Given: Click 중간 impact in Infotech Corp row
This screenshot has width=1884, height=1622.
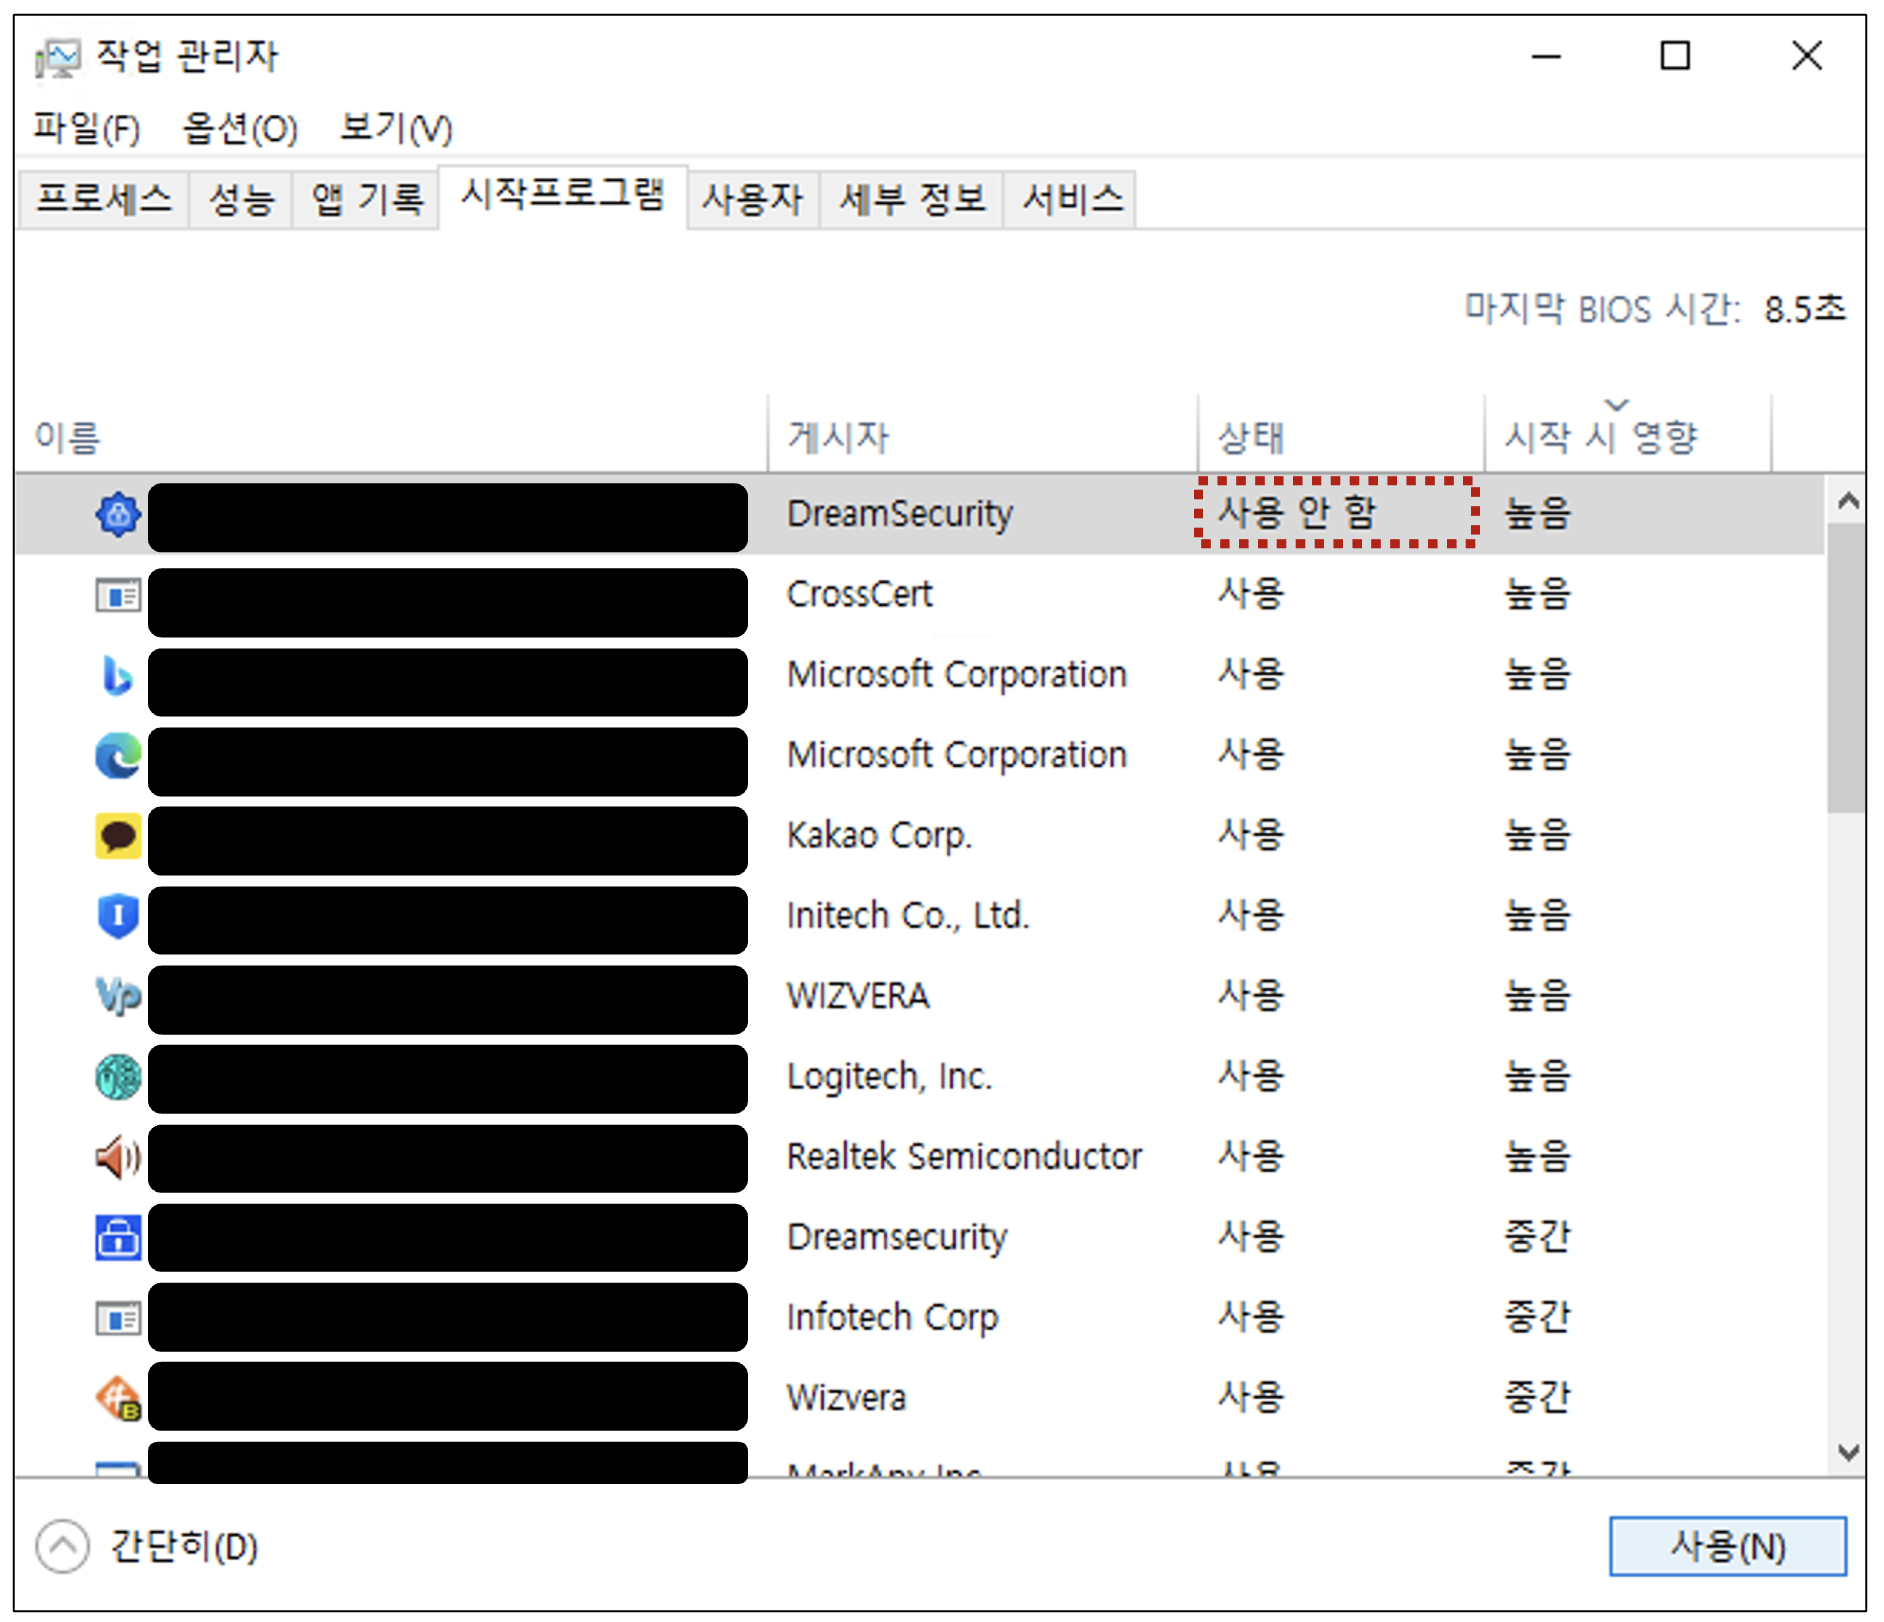Looking at the screenshot, I should [x=1538, y=1318].
